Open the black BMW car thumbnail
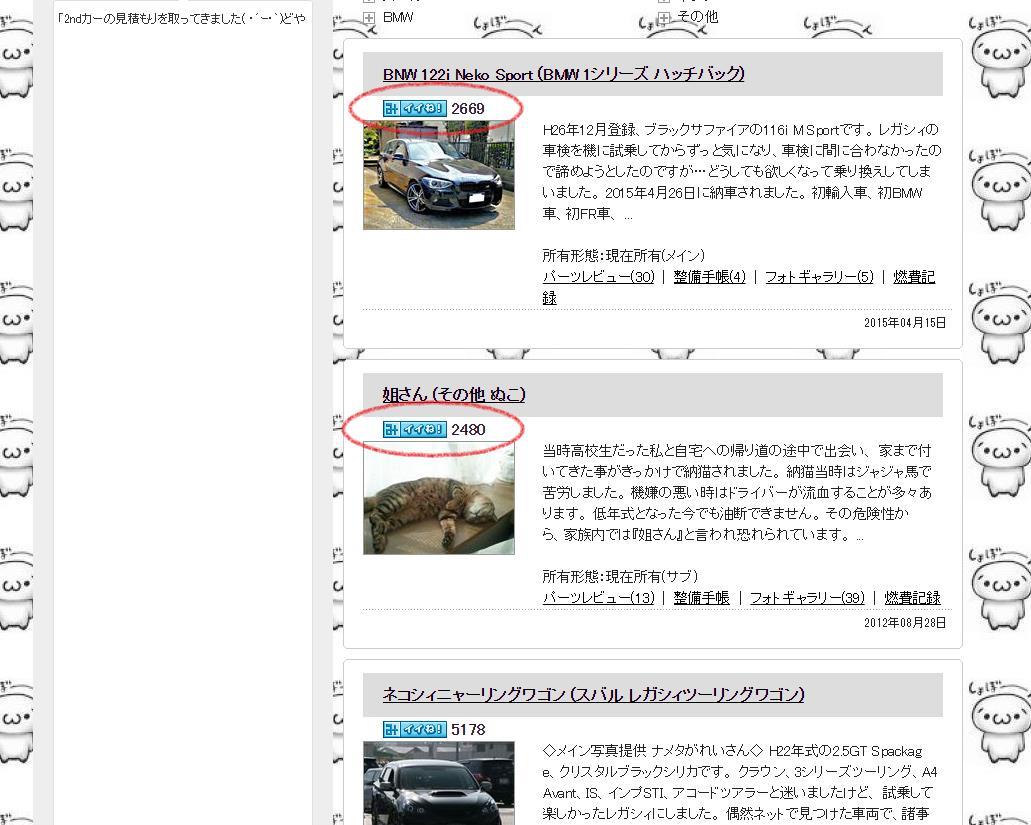The height and width of the screenshot is (825, 1031). tap(439, 174)
